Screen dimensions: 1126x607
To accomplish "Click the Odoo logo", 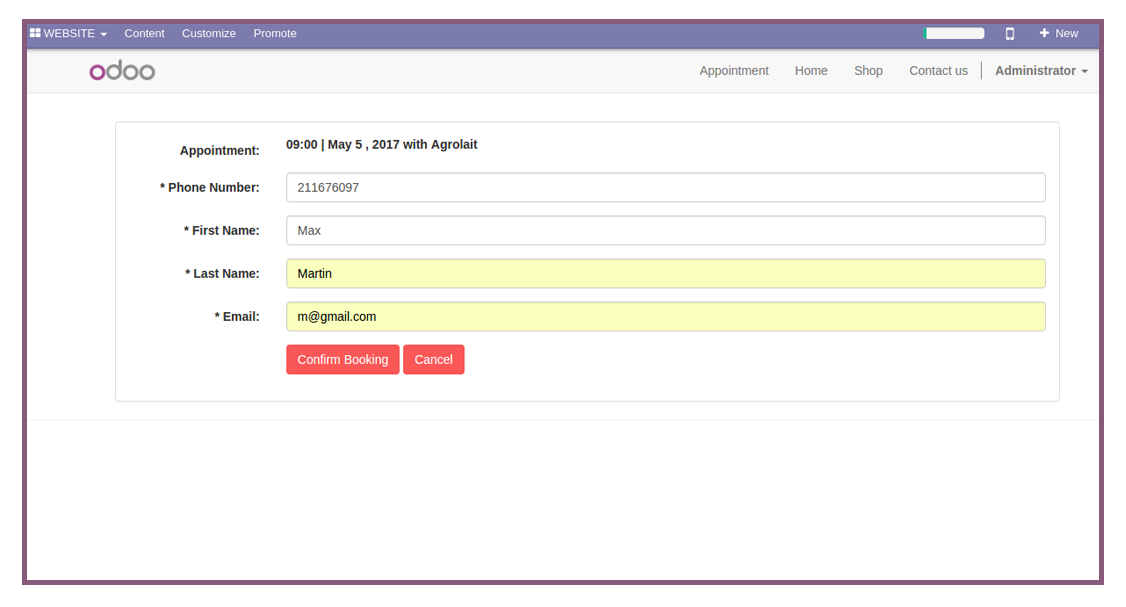I will 122,70.
